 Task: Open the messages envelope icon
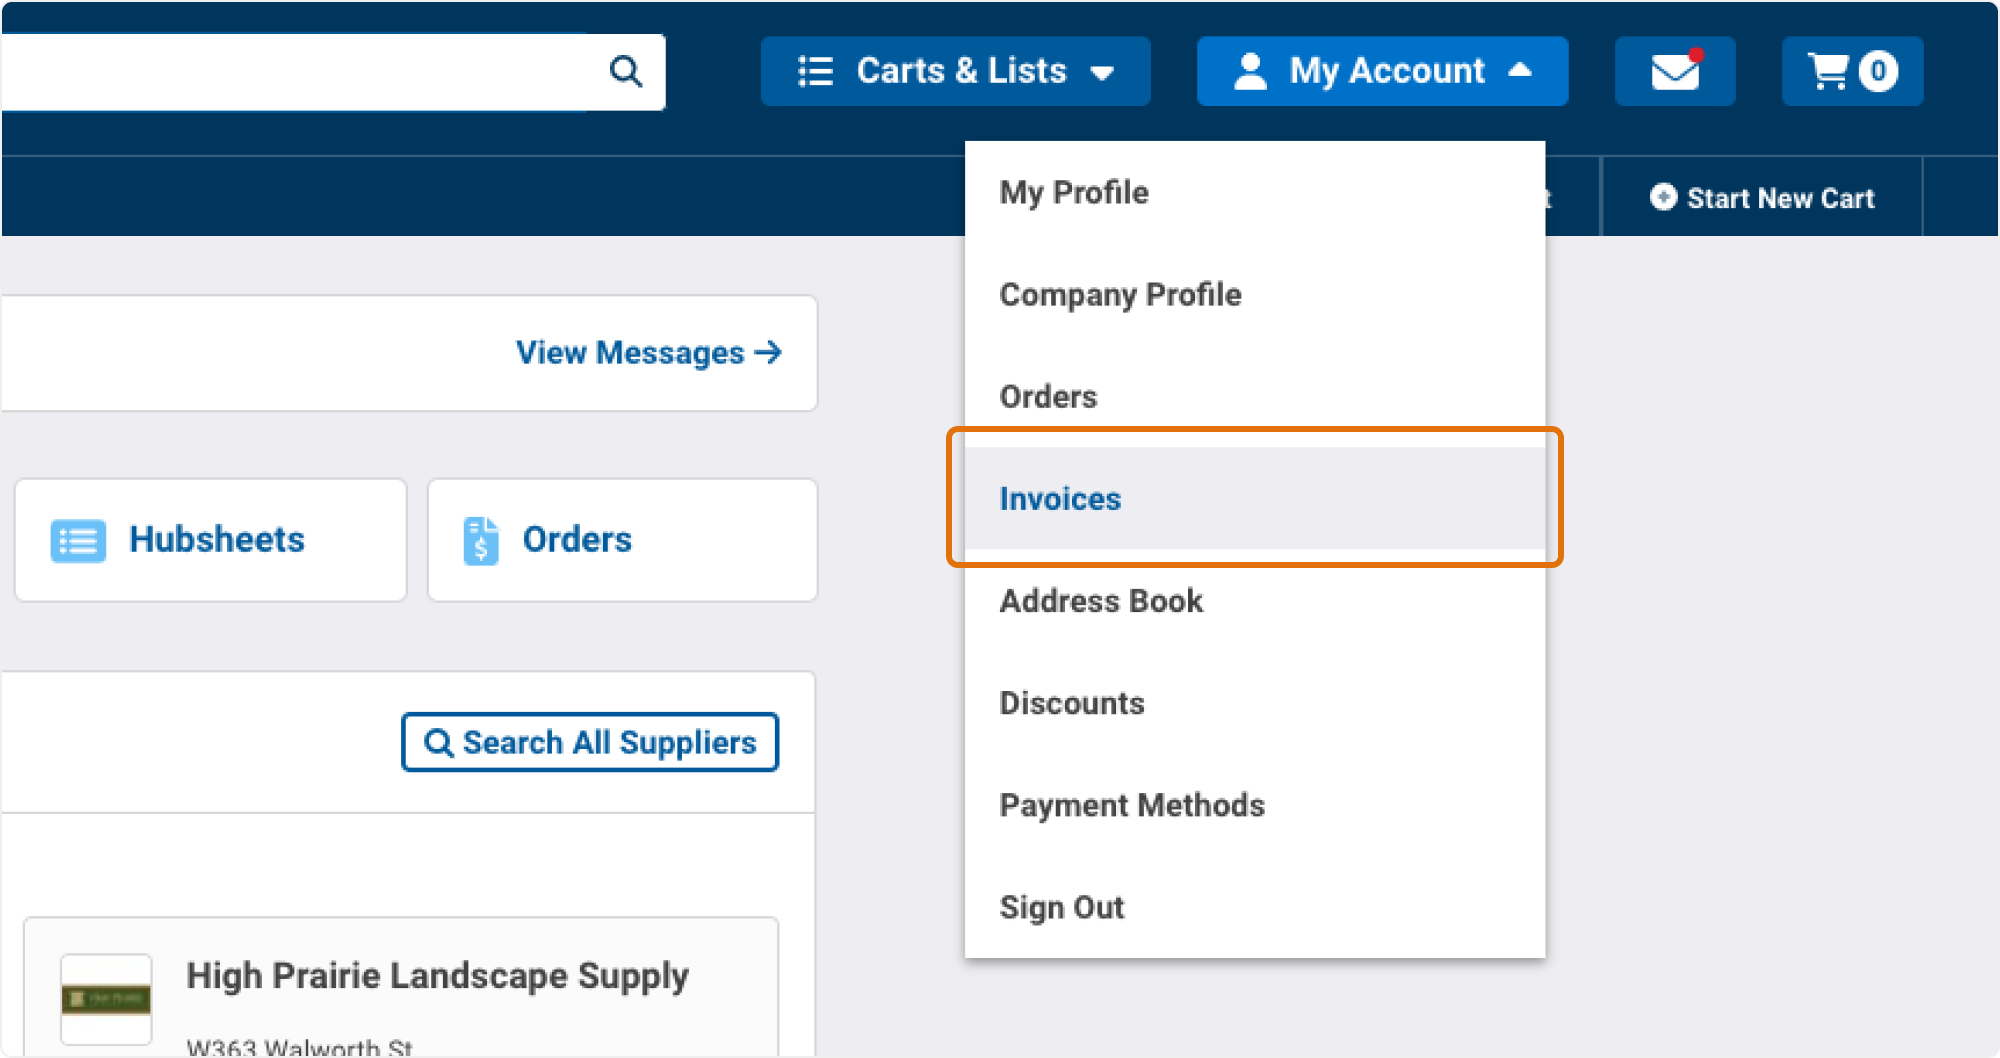pos(1675,71)
